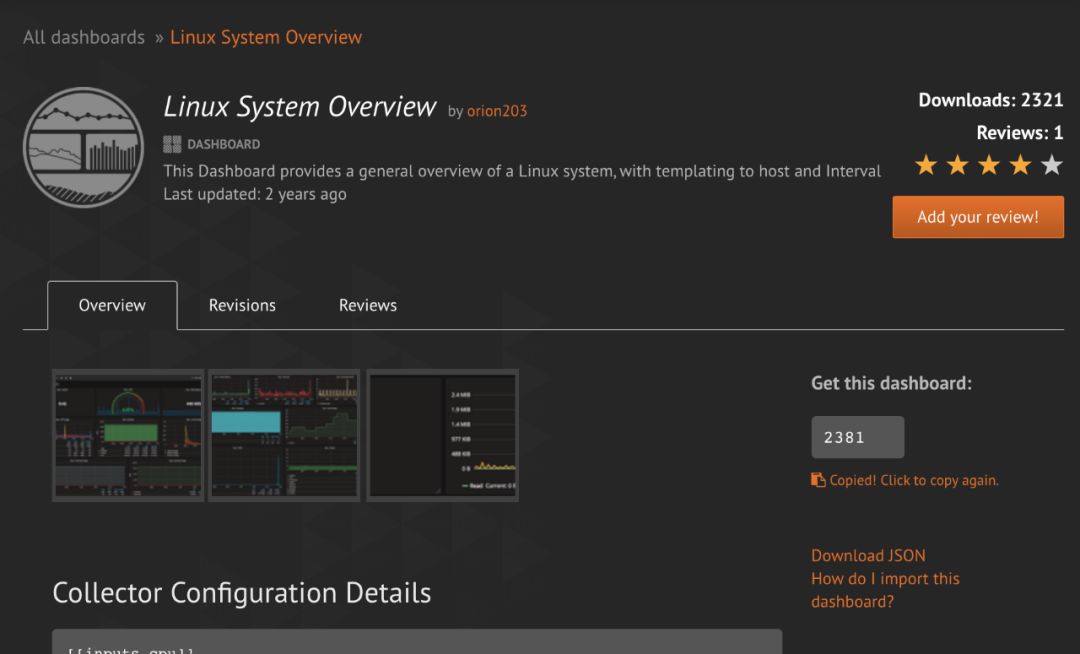Click the fourth gold rating star
This screenshot has width=1080, height=654.
1020,166
